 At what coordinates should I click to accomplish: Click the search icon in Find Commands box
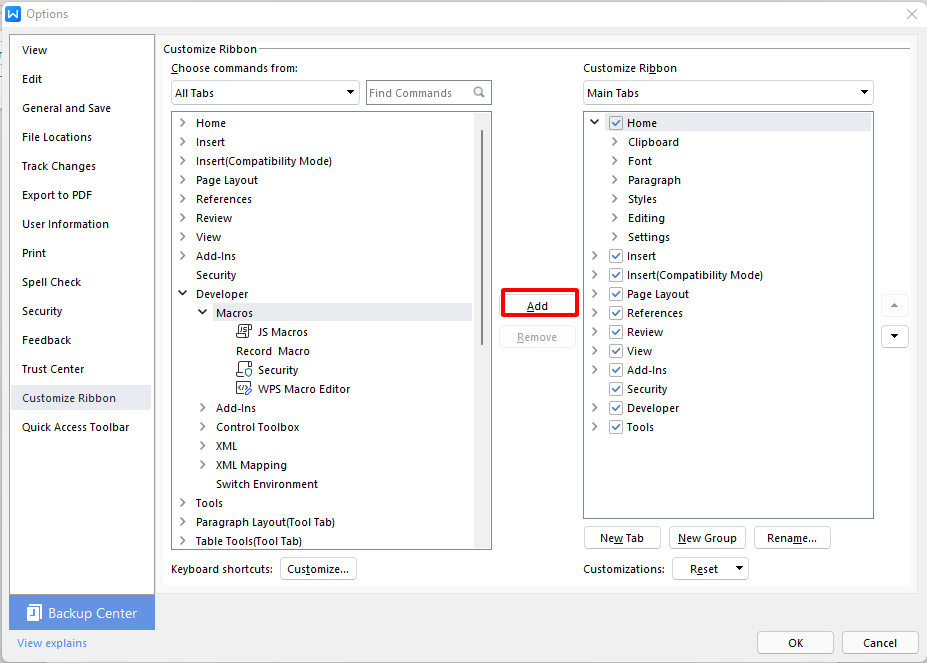480,92
